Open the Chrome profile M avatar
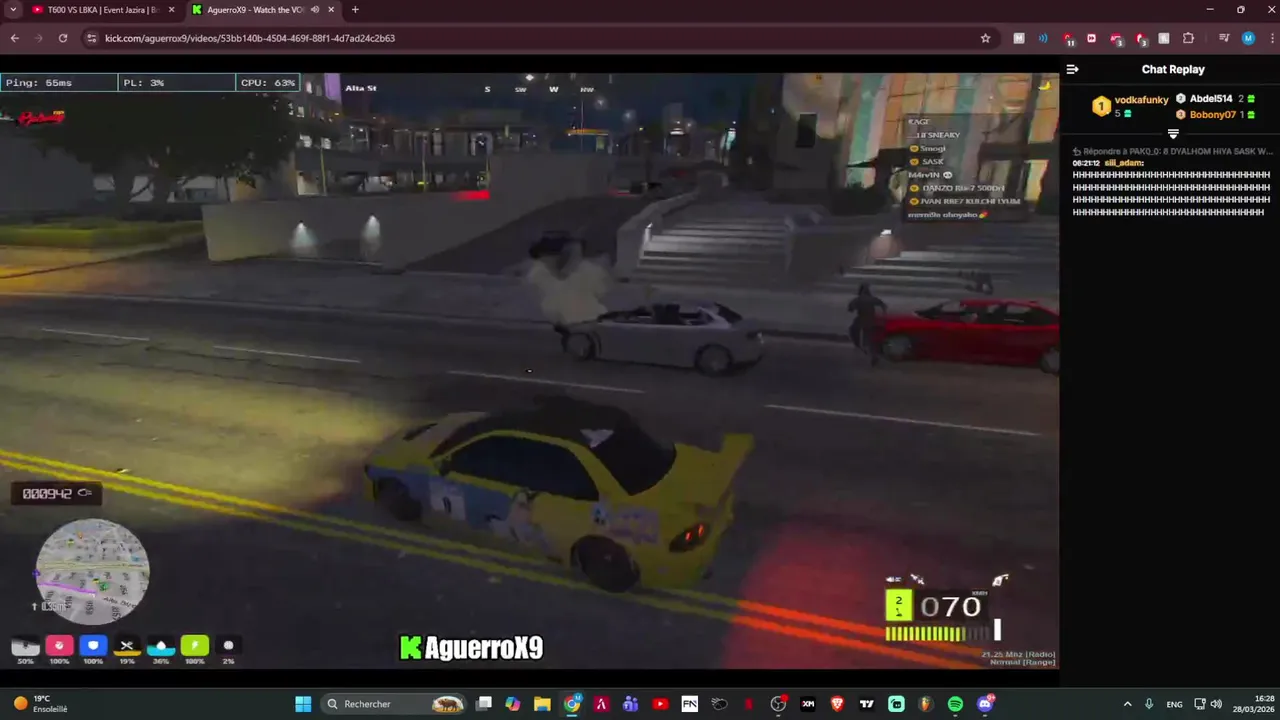 tap(1248, 38)
